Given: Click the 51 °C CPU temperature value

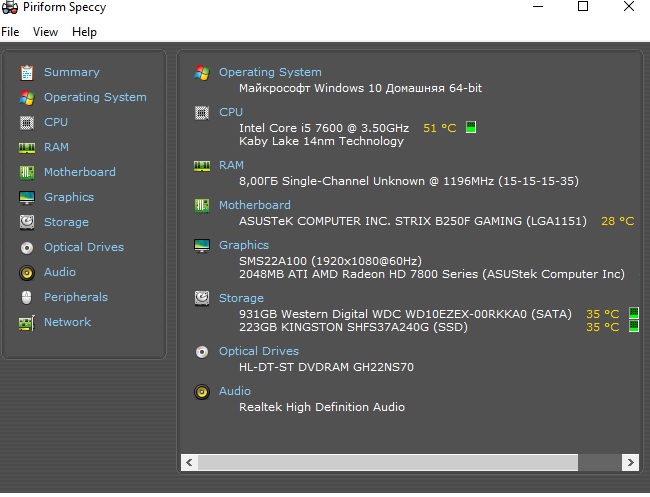Looking at the screenshot, I should click(439, 128).
